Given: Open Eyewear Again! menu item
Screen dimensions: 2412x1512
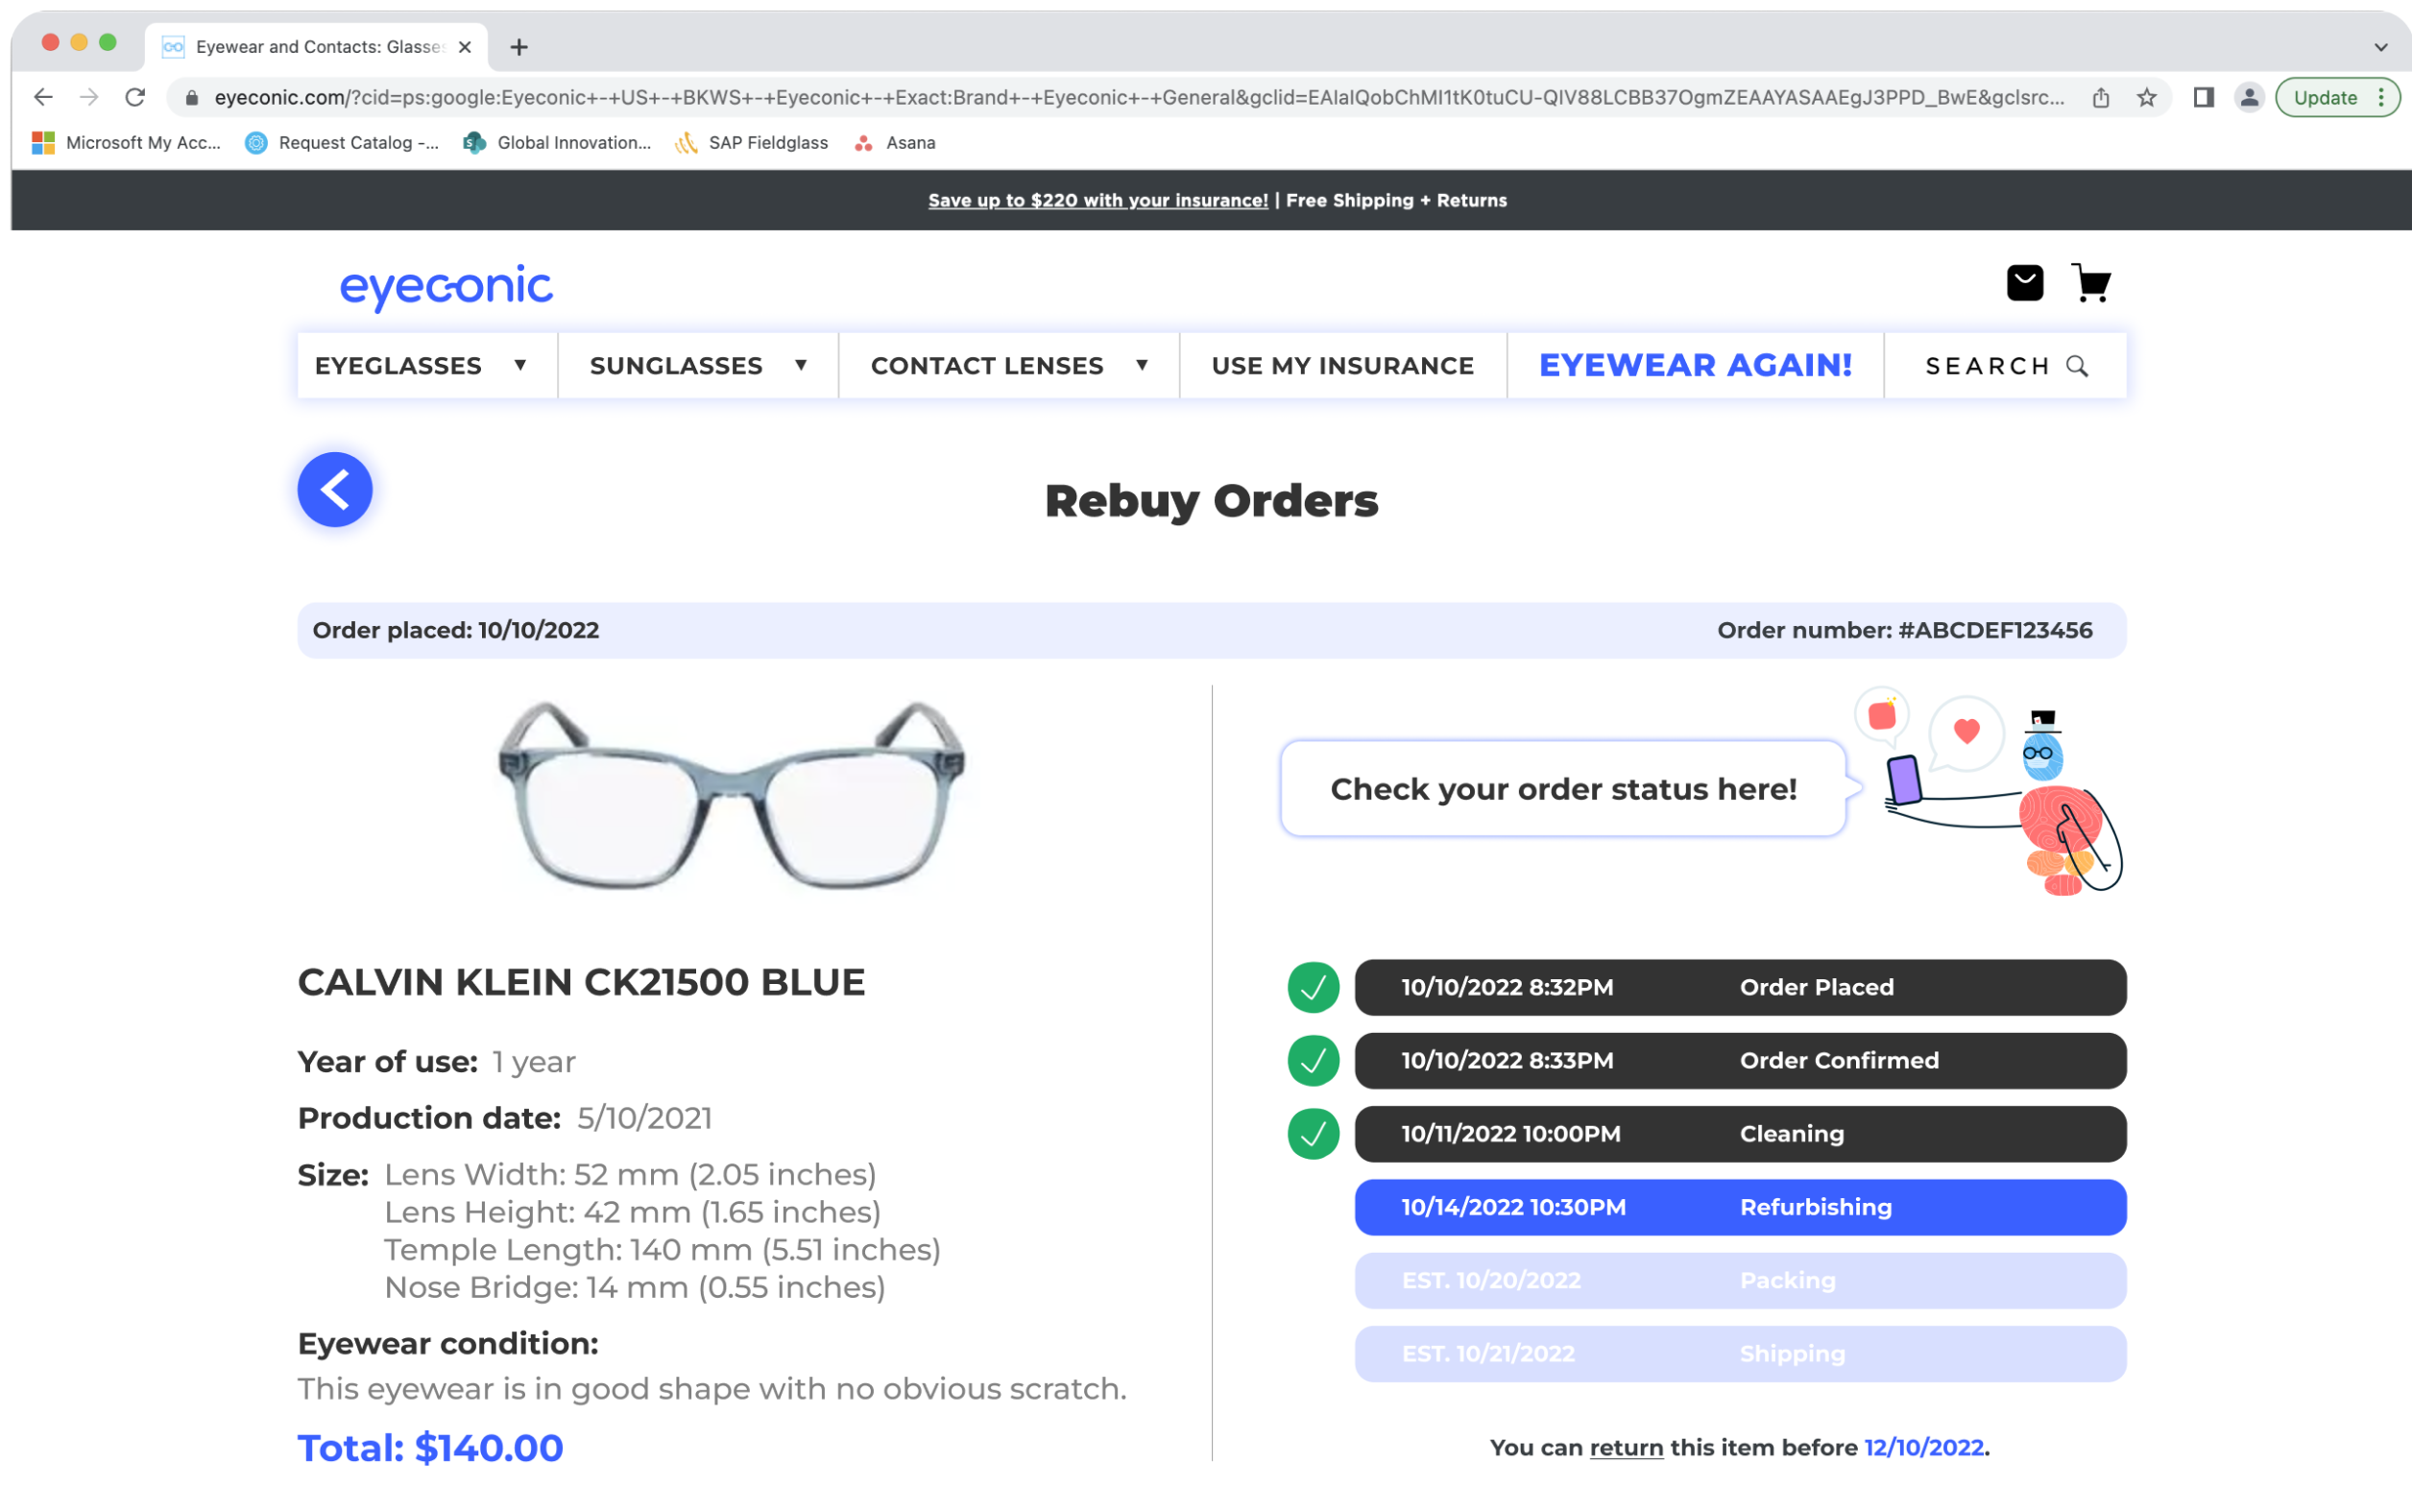Looking at the screenshot, I should (1695, 366).
